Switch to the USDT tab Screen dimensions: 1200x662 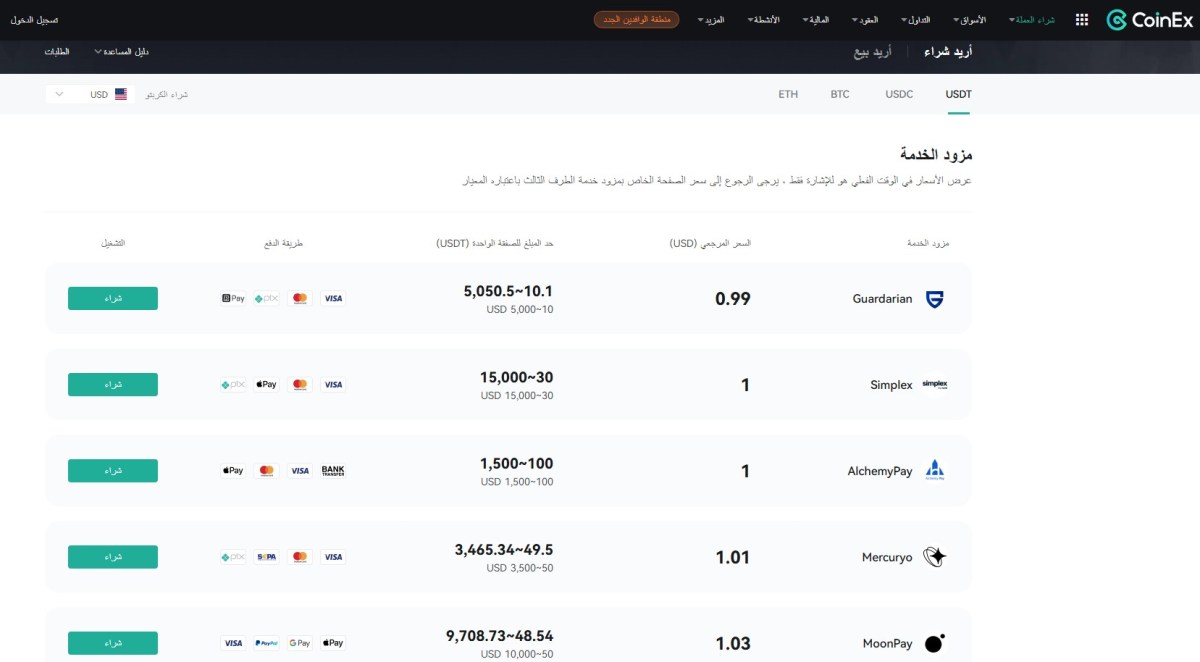coord(958,94)
